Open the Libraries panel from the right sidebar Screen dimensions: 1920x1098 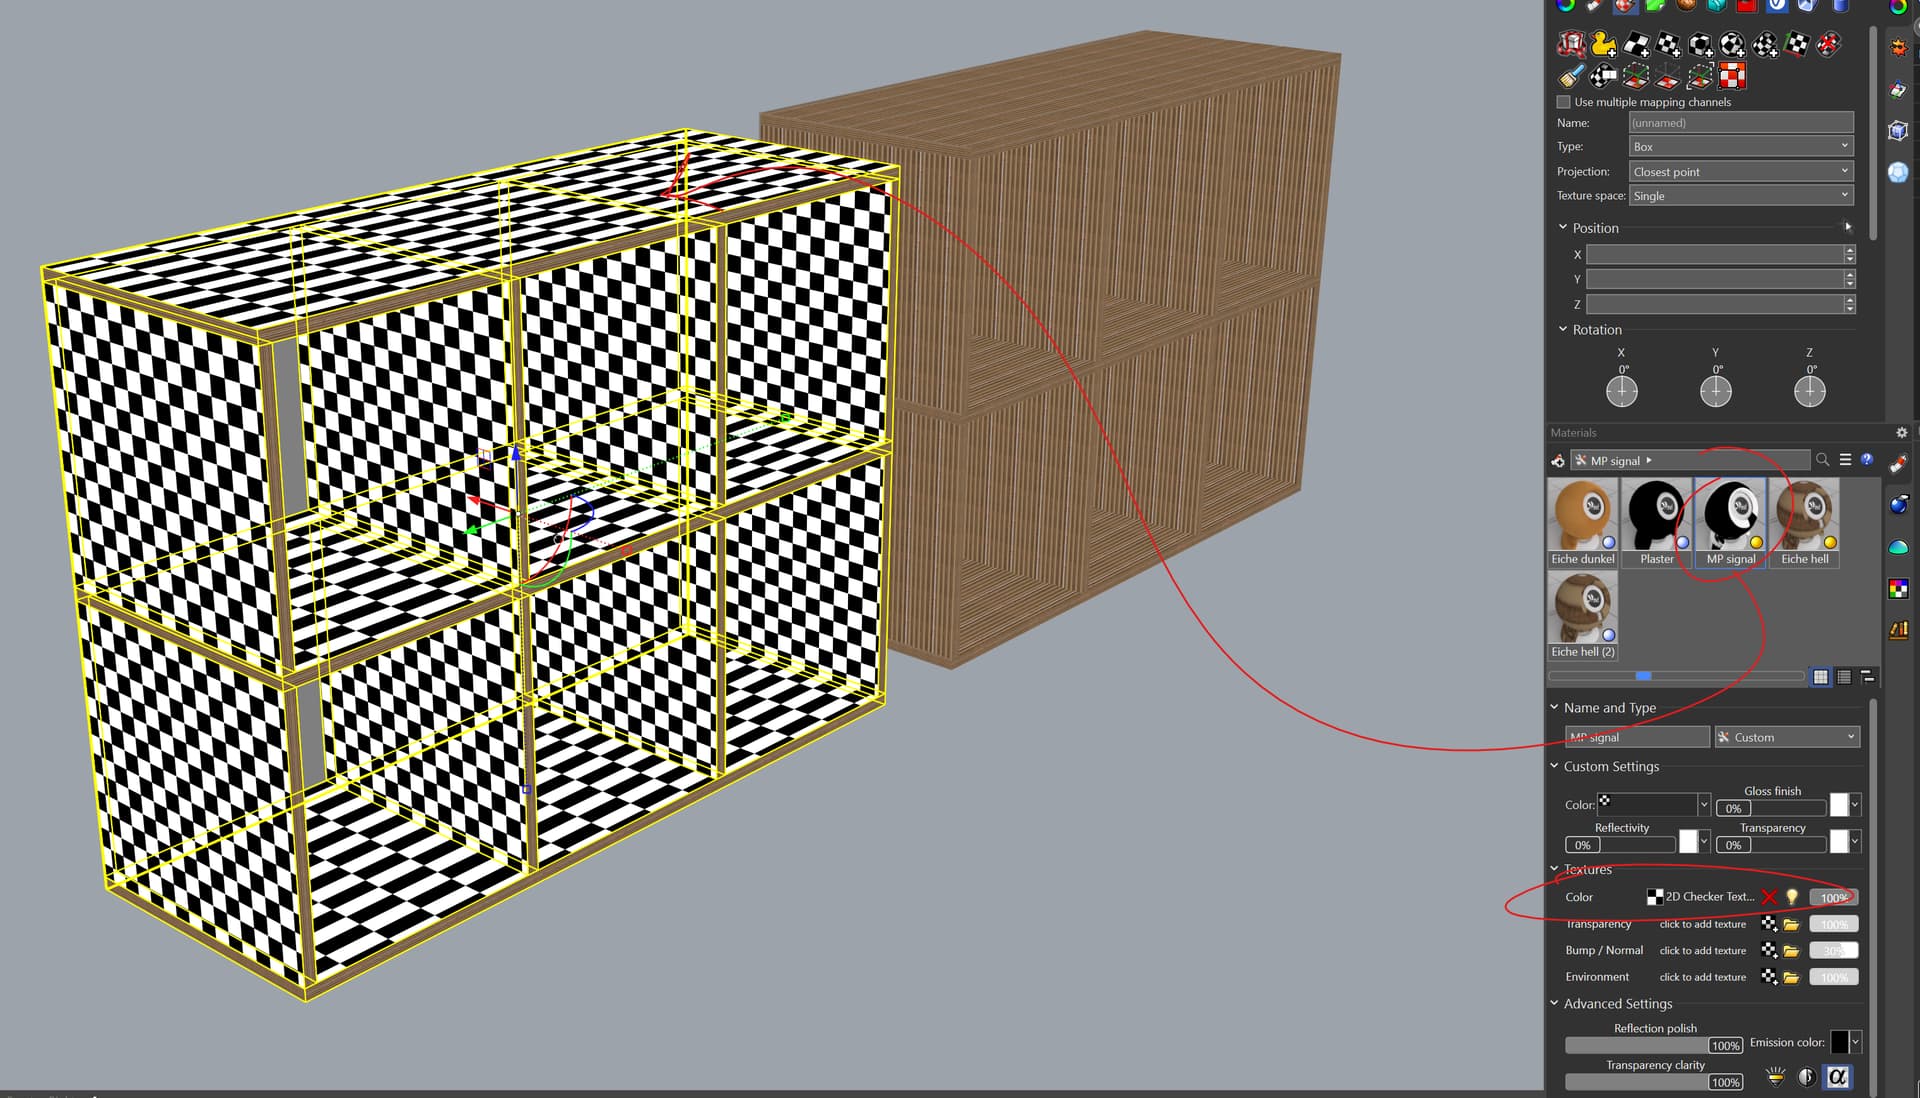[x=1897, y=629]
